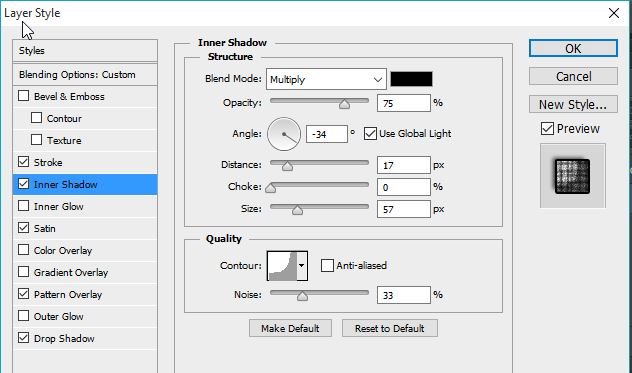Uncheck the Stroke effect checkbox
This screenshot has height=373, width=632.
click(x=23, y=162)
